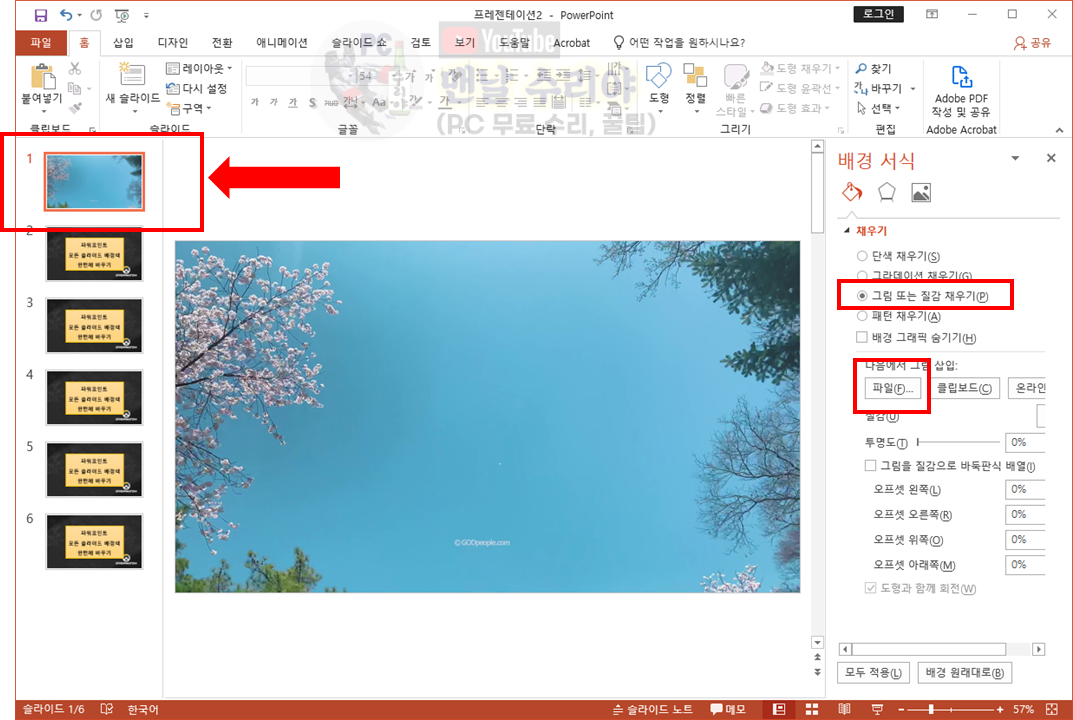Switch to the 디자인 tab
Viewport: 1073px width, 720px height.
[x=172, y=42]
